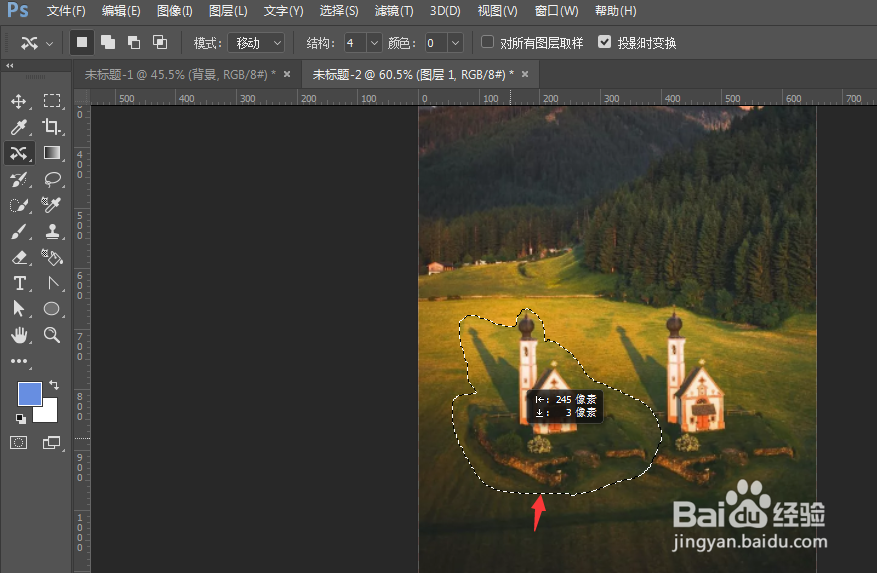
Task: Select the Eyedropper tool
Action: tap(18, 127)
